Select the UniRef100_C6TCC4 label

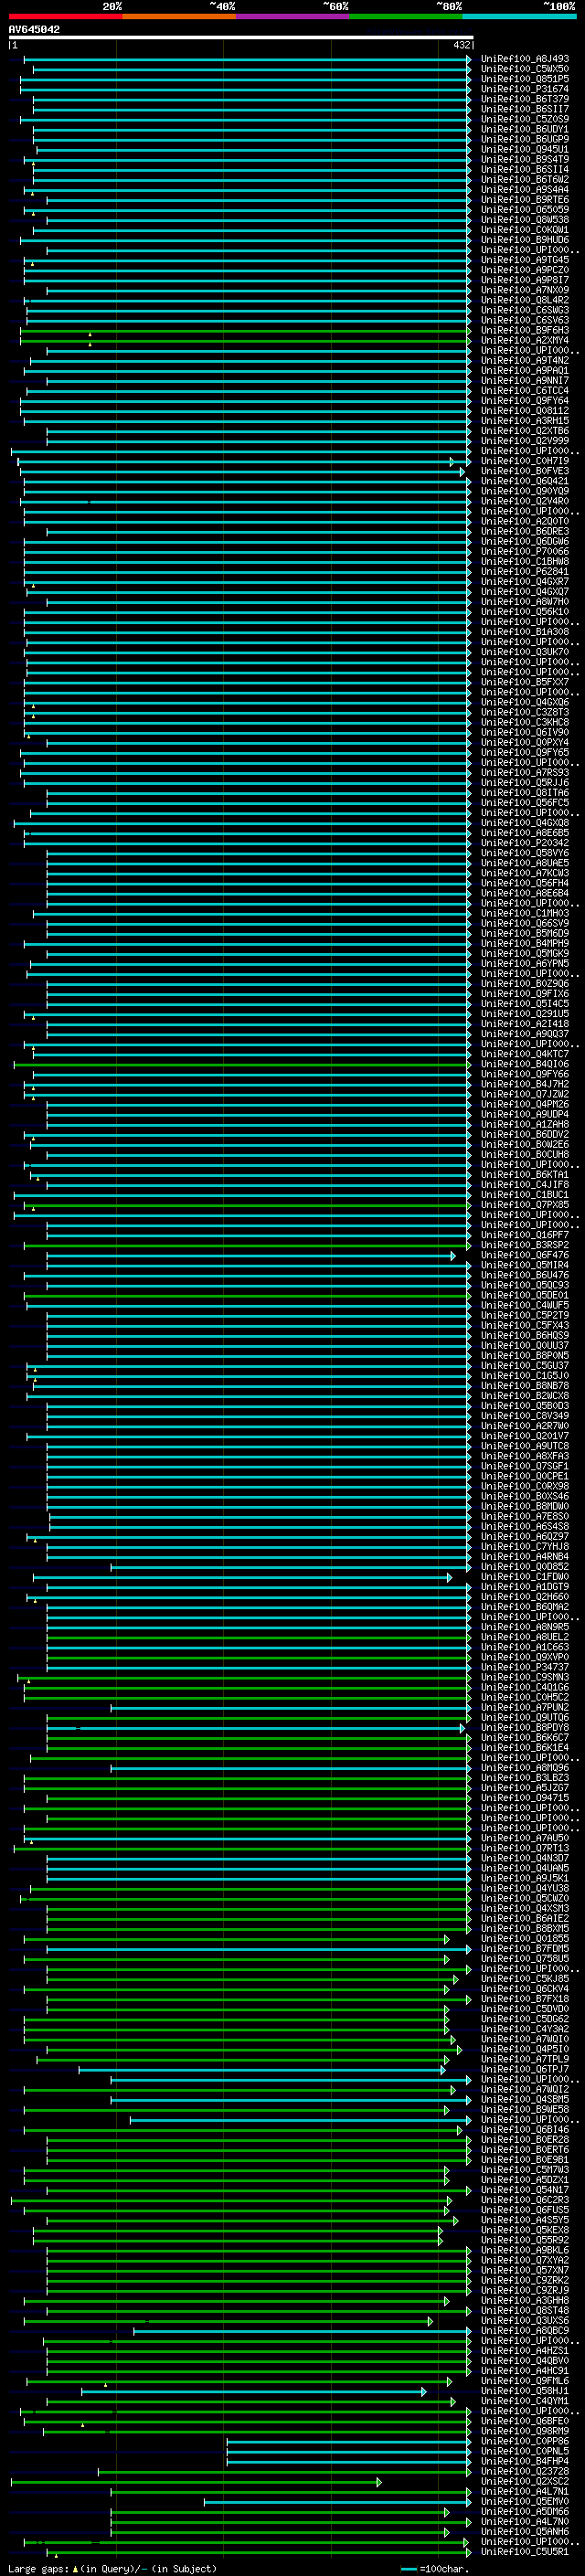click(x=525, y=391)
